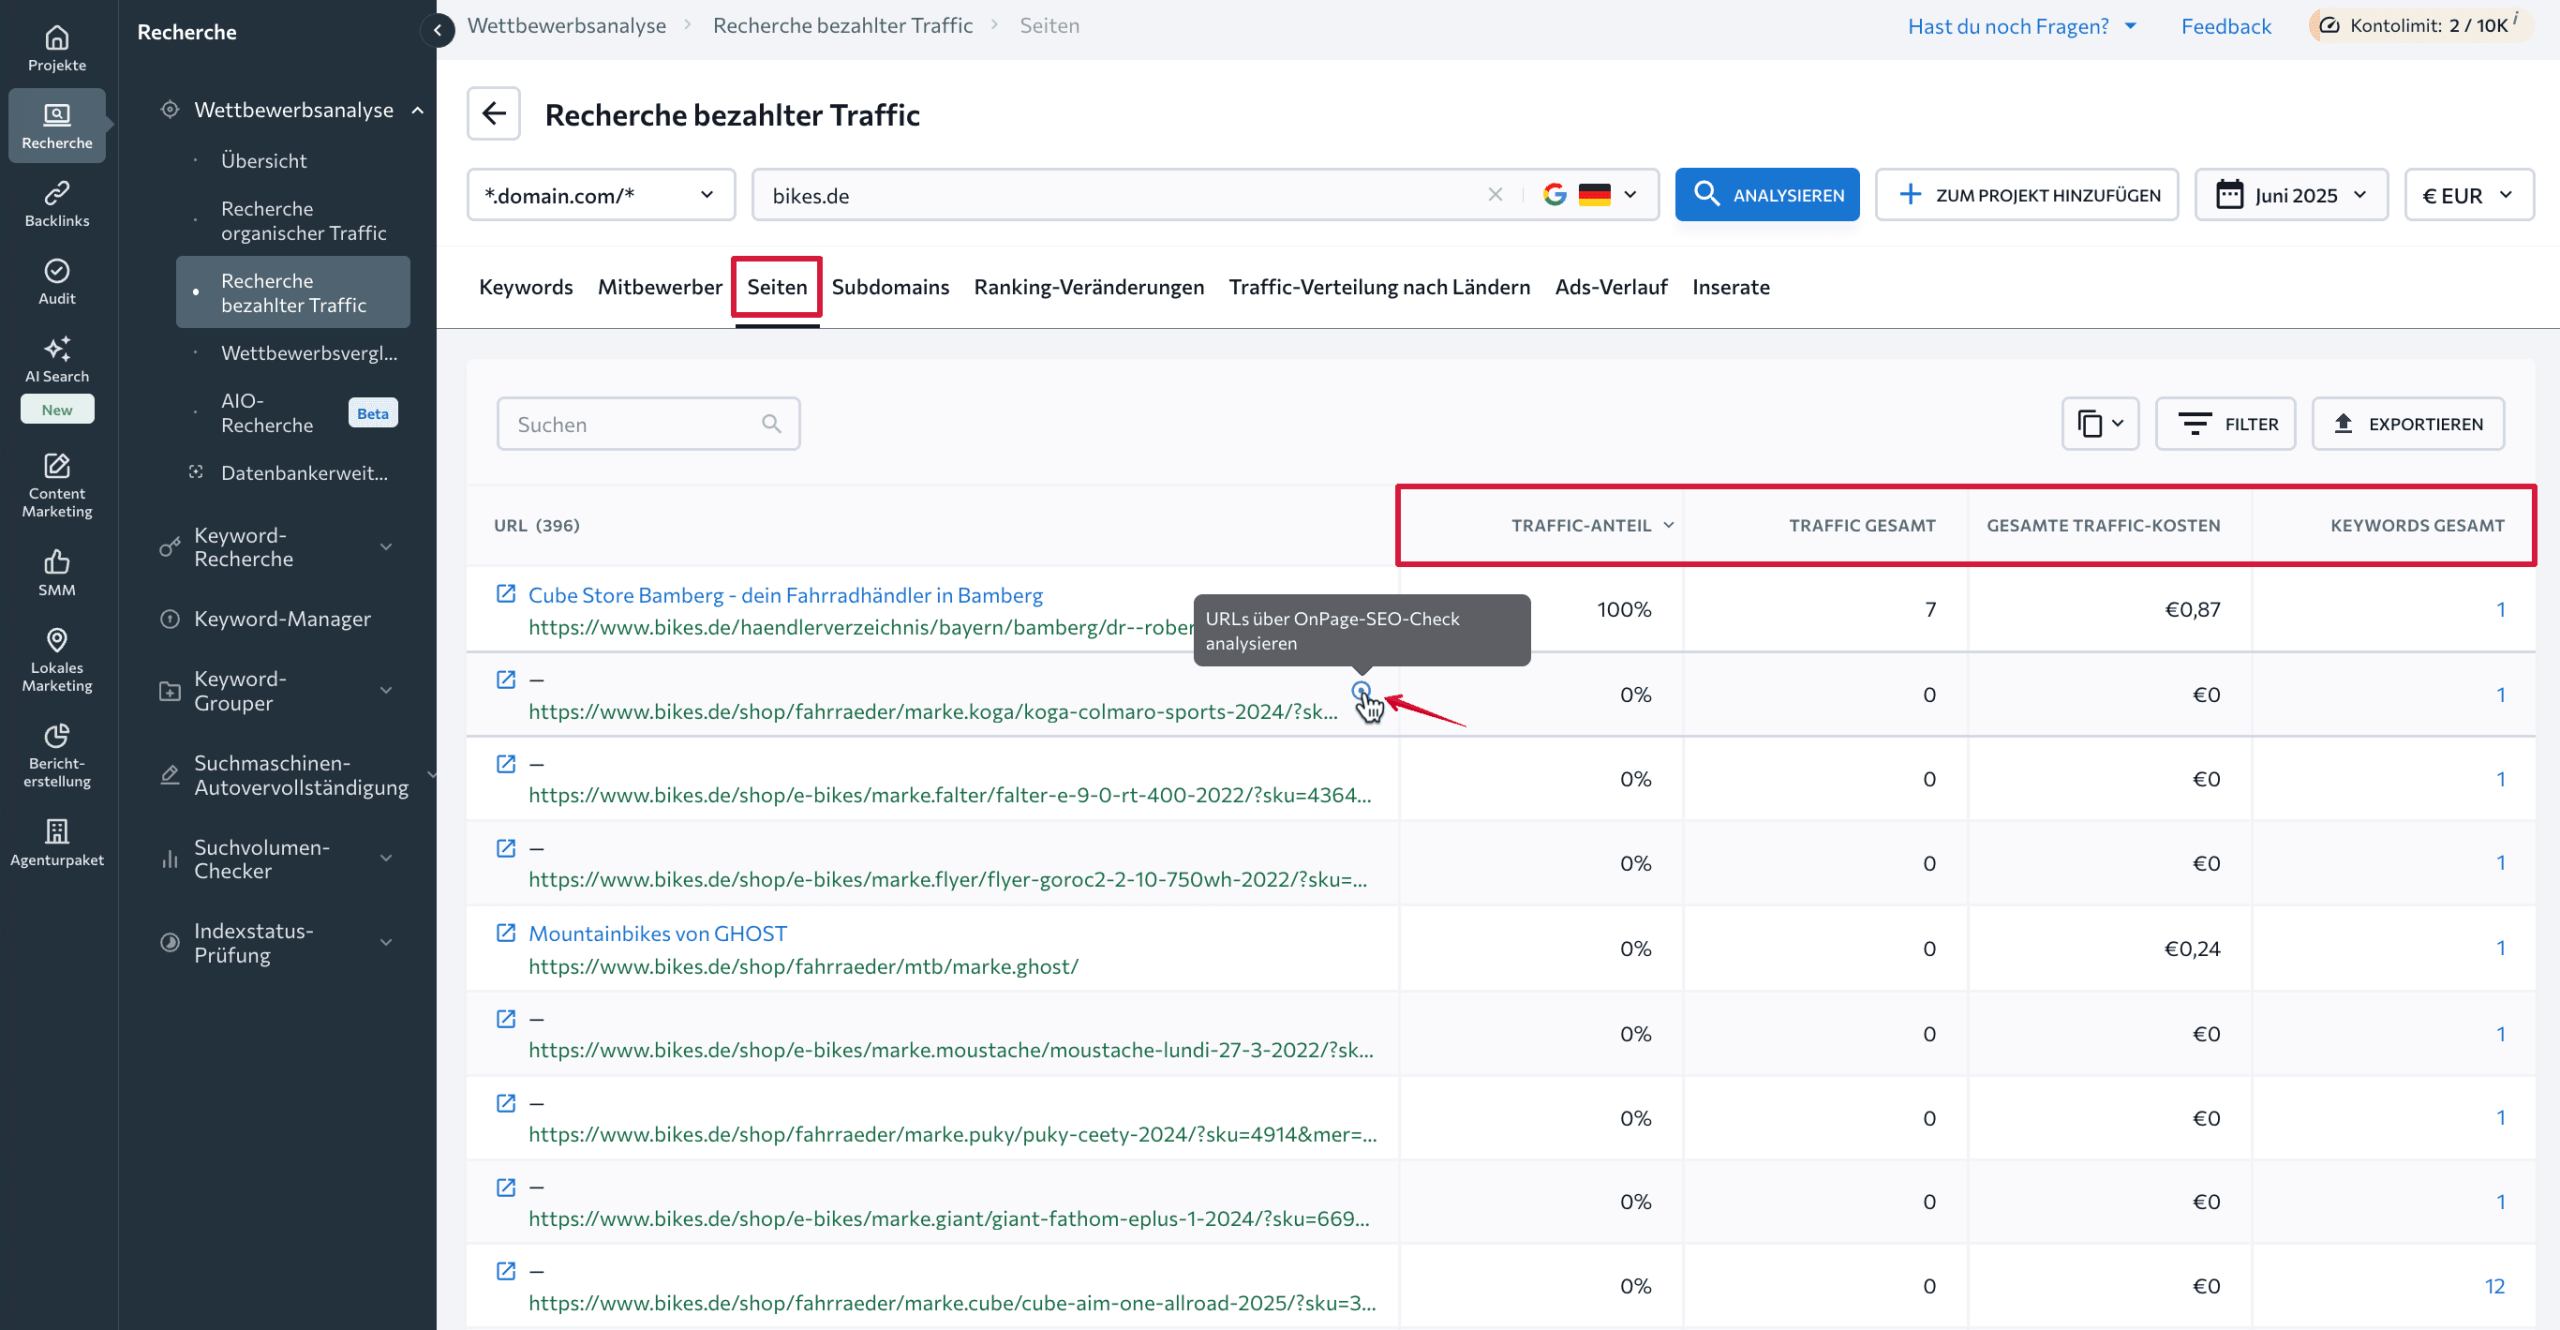The width and height of the screenshot is (2560, 1330).
Task: Open external link icon for flyer-goroc2 URL
Action: click(506, 848)
